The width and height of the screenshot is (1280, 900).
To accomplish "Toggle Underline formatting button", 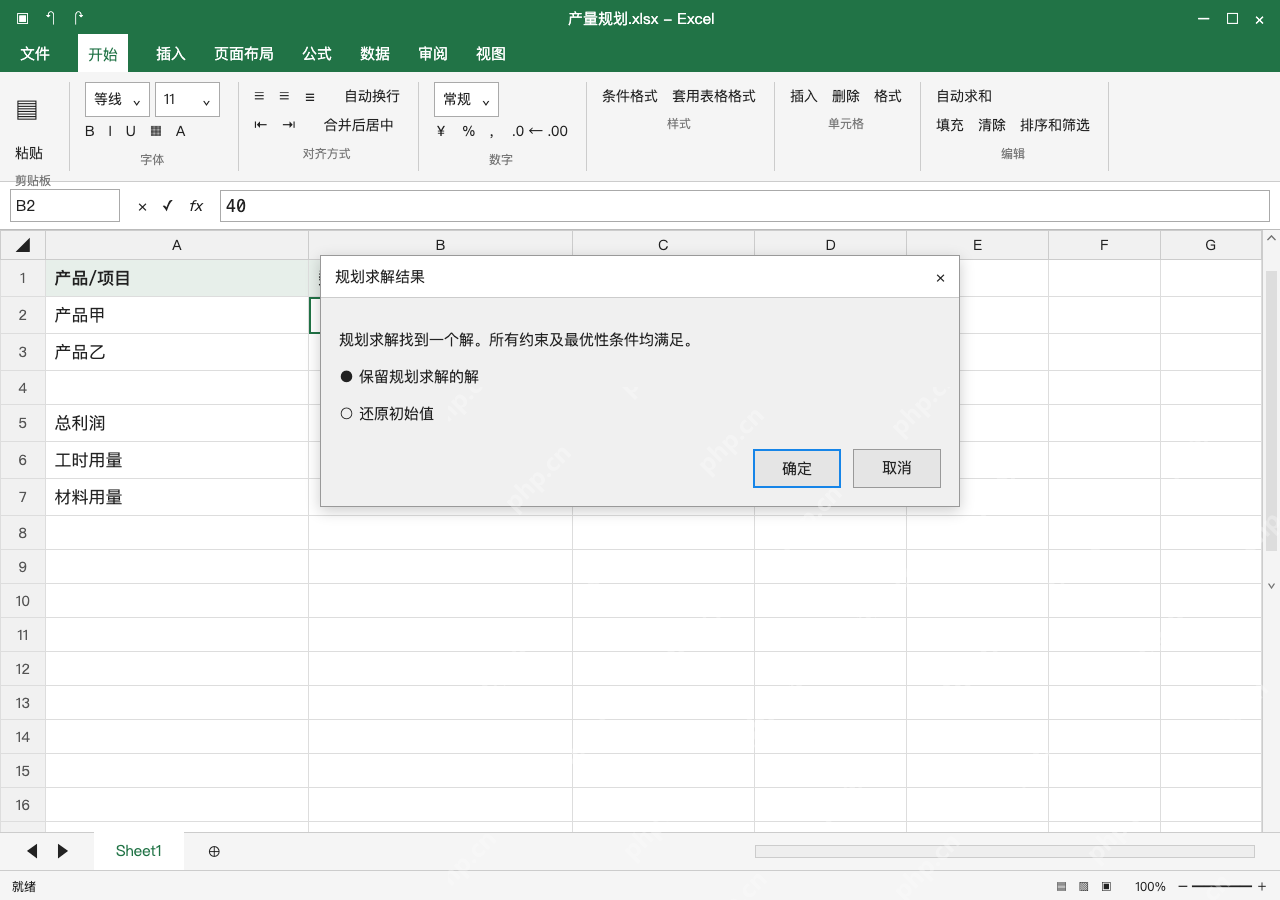I will coord(130,131).
